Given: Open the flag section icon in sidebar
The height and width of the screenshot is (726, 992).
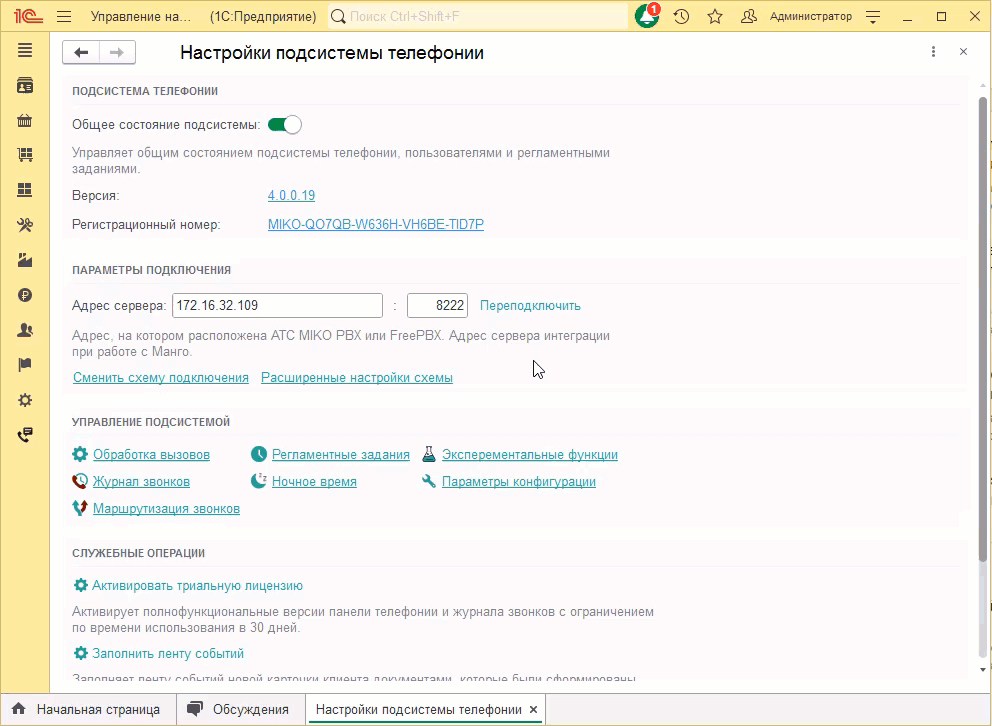Looking at the screenshot, I should 25,364.
